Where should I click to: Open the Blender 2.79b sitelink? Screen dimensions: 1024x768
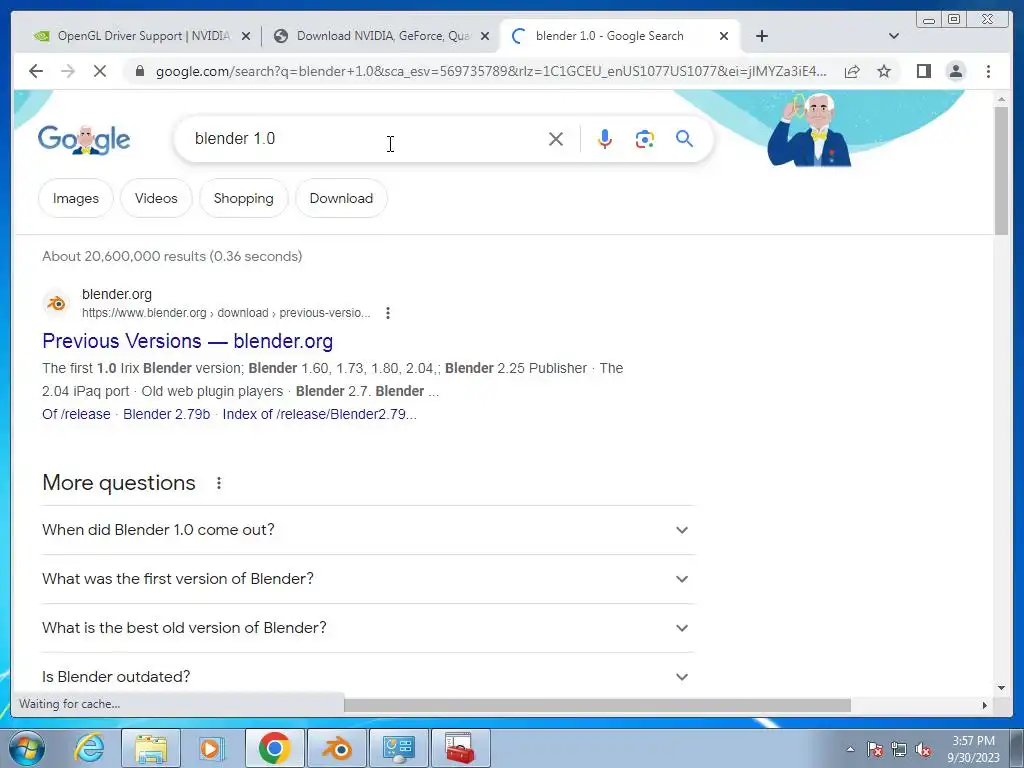click(167, 414)
